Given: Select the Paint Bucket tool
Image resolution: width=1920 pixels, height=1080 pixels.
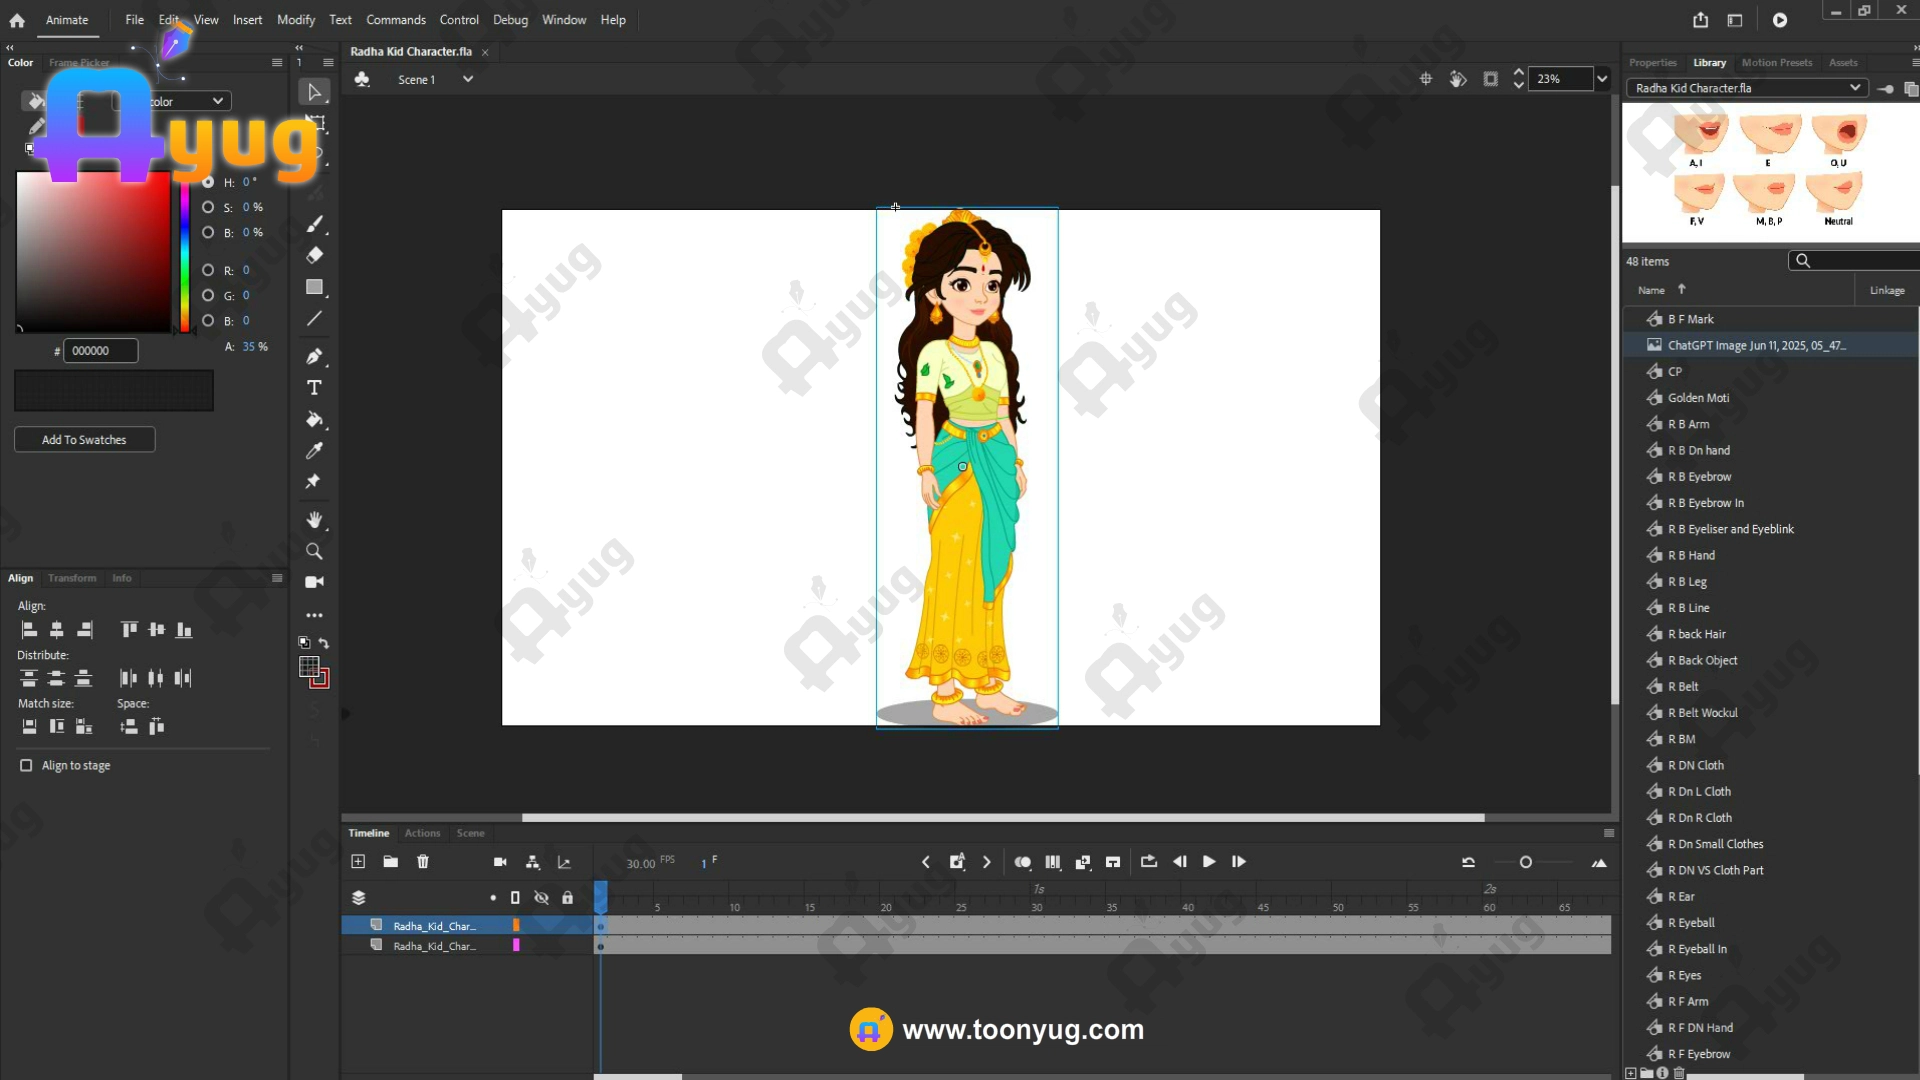Looking at the screenshot, I should click(314, 419).
